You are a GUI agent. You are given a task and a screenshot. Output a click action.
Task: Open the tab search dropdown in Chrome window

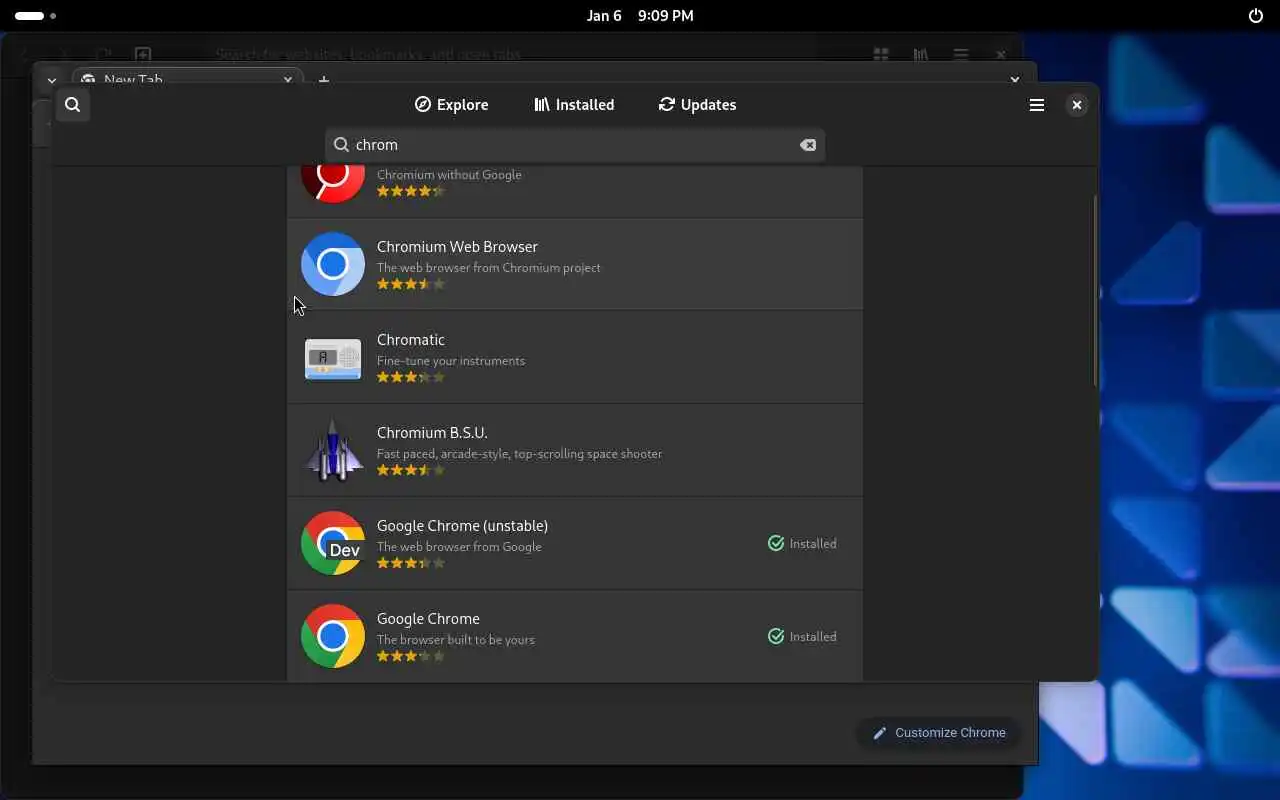point(51,80)
